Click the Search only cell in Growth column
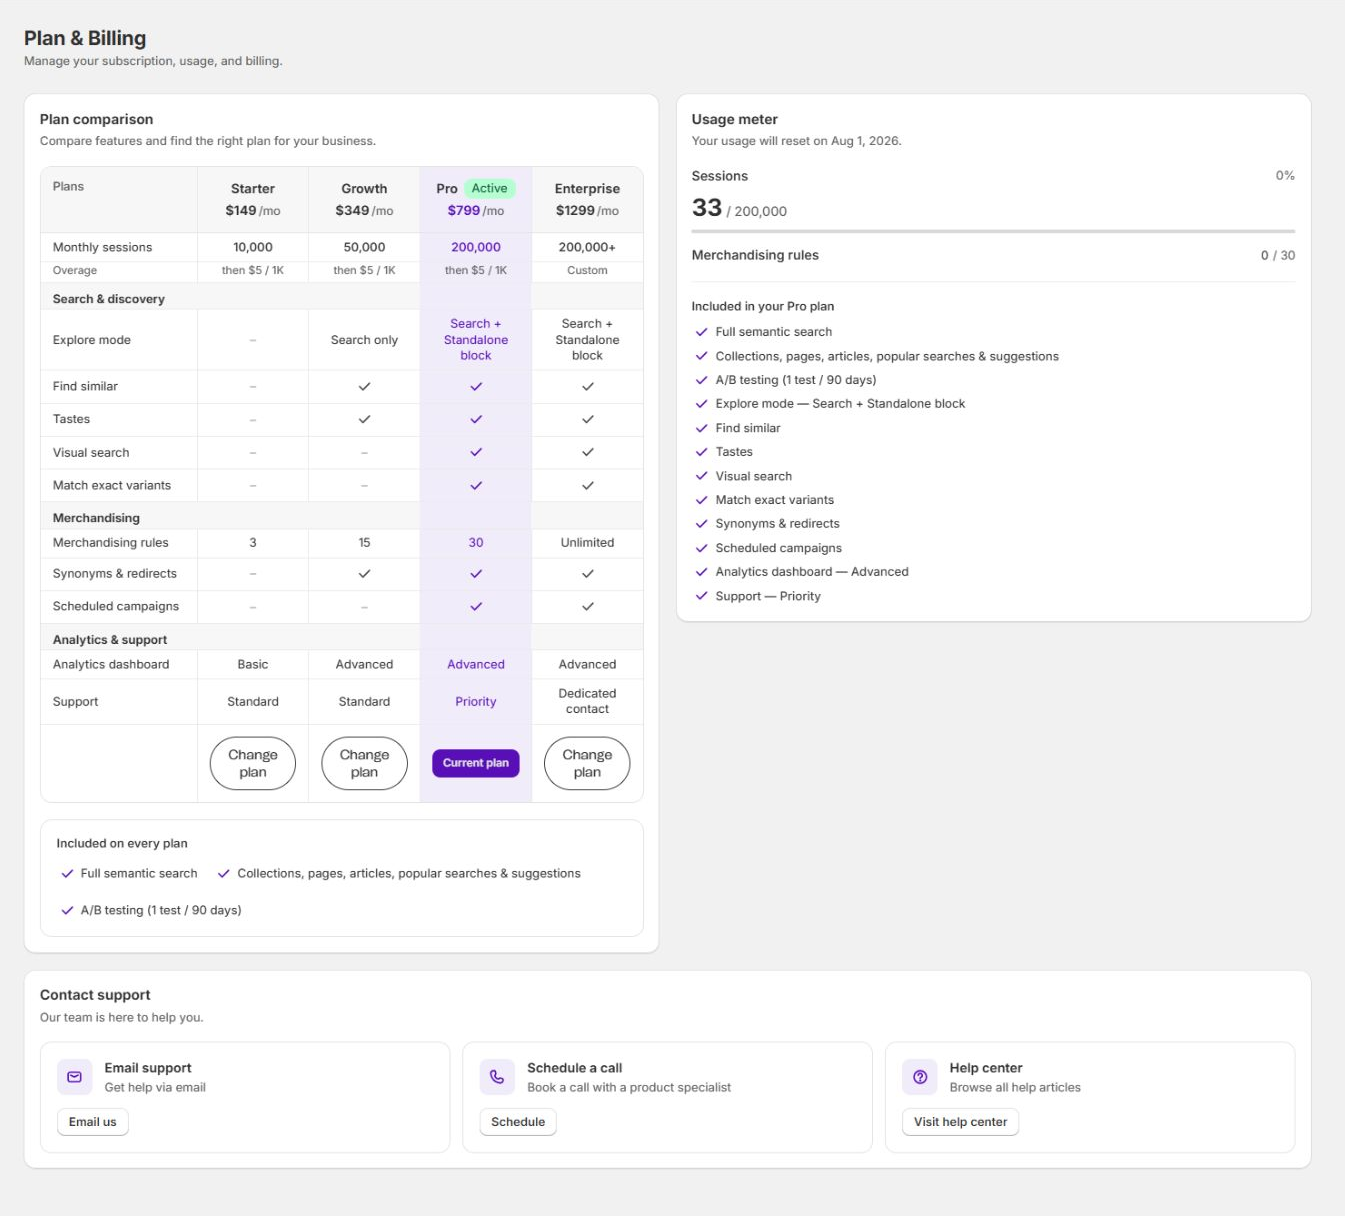The image size is (1345, 1216). (x=364, y=340)
